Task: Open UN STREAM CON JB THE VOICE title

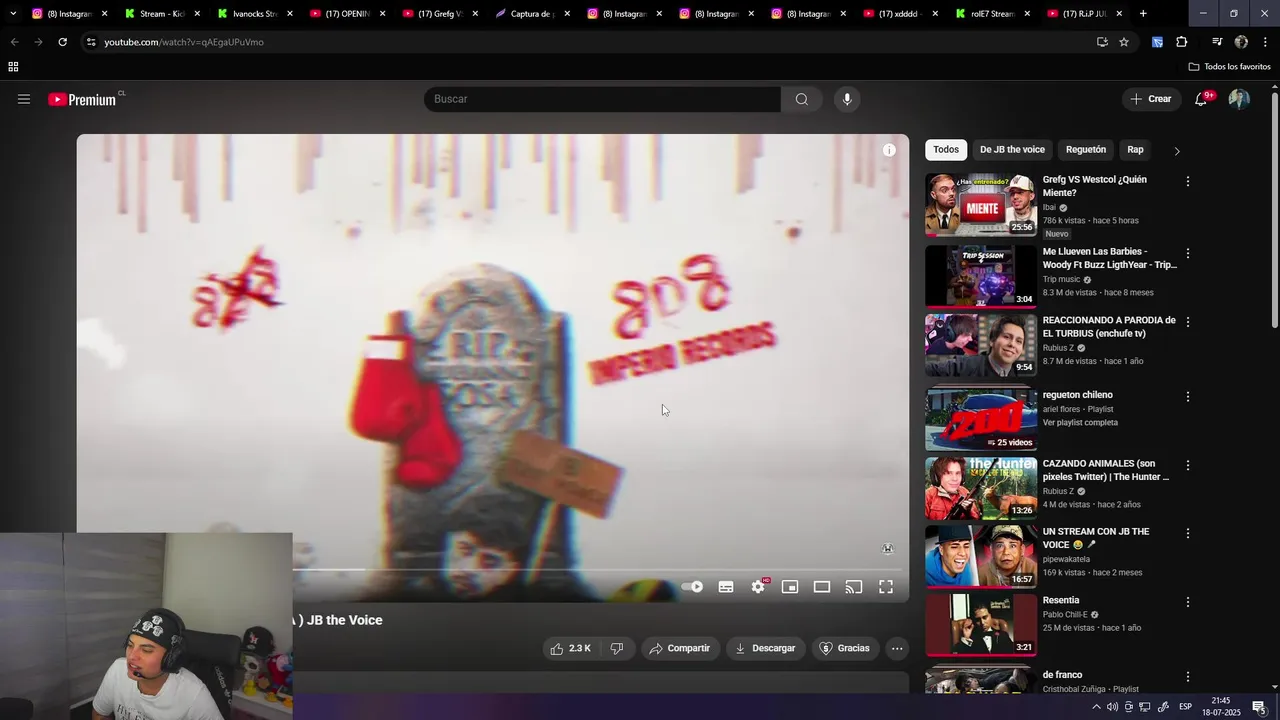Action: (x=1096, y=538)
